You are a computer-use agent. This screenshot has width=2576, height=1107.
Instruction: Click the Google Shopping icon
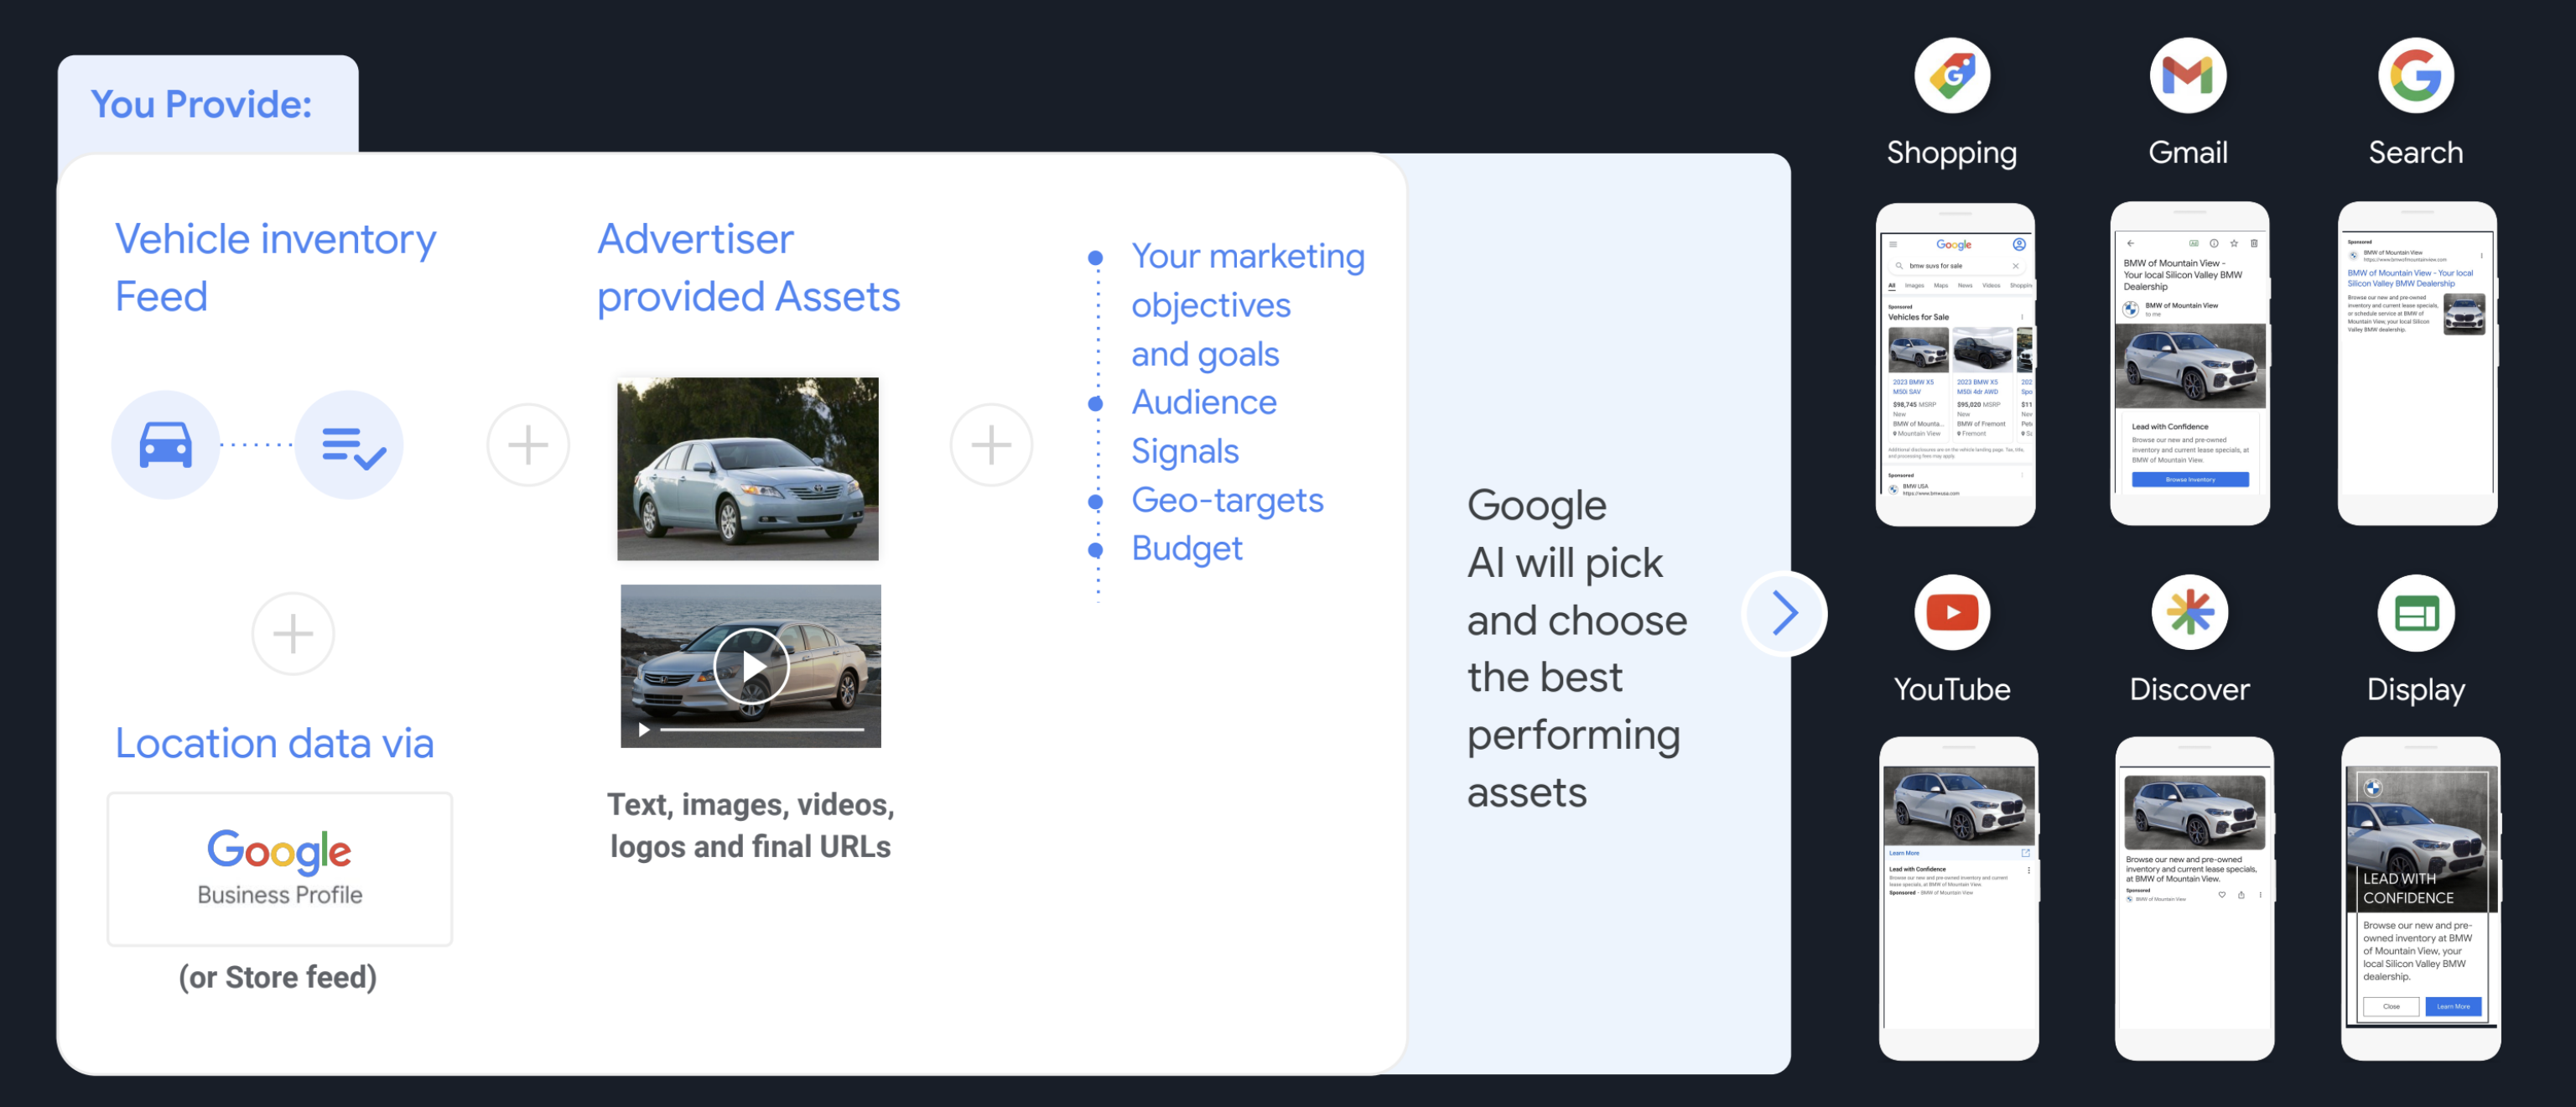(x=1952, y=76)
